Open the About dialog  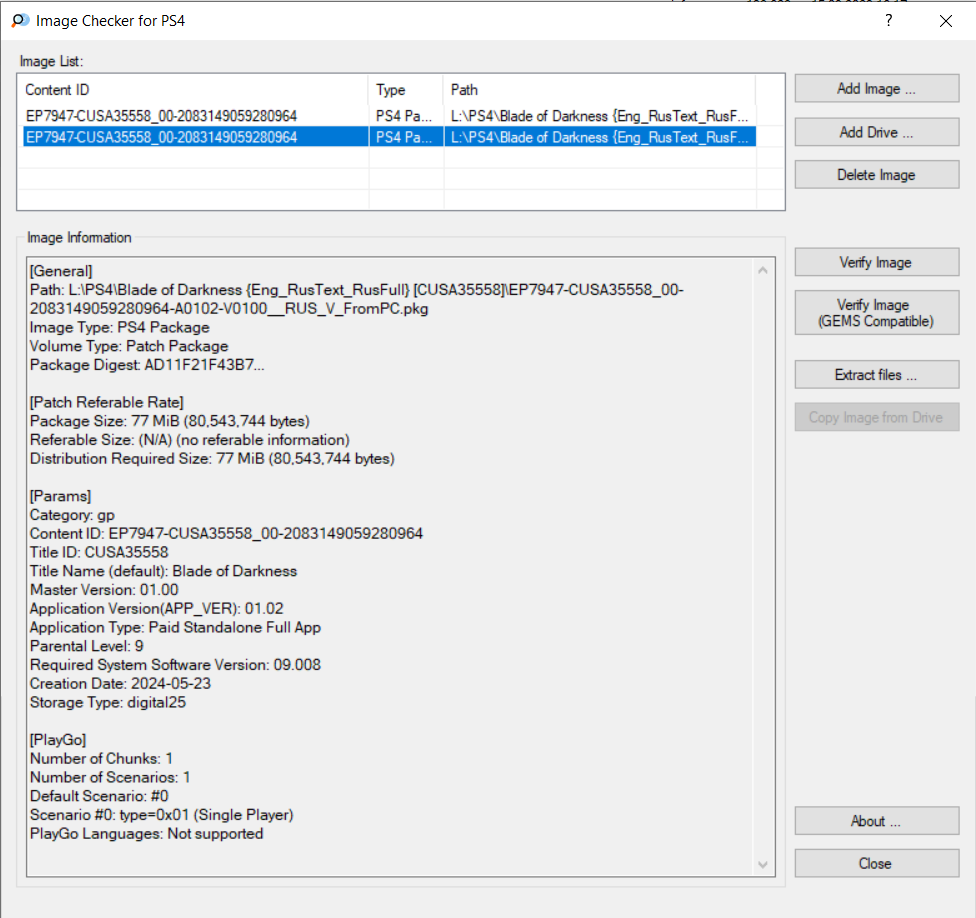(876, 821)
